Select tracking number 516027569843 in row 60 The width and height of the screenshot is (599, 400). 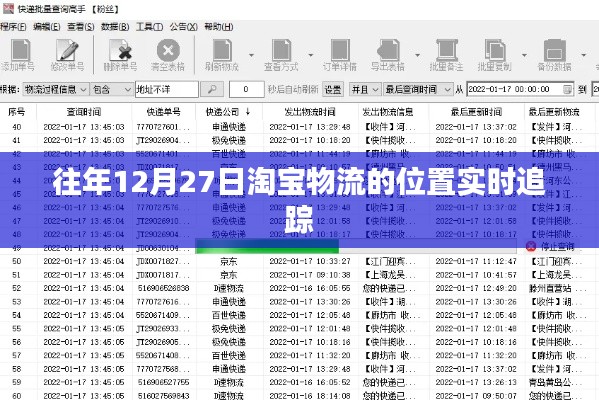point(164,395)
